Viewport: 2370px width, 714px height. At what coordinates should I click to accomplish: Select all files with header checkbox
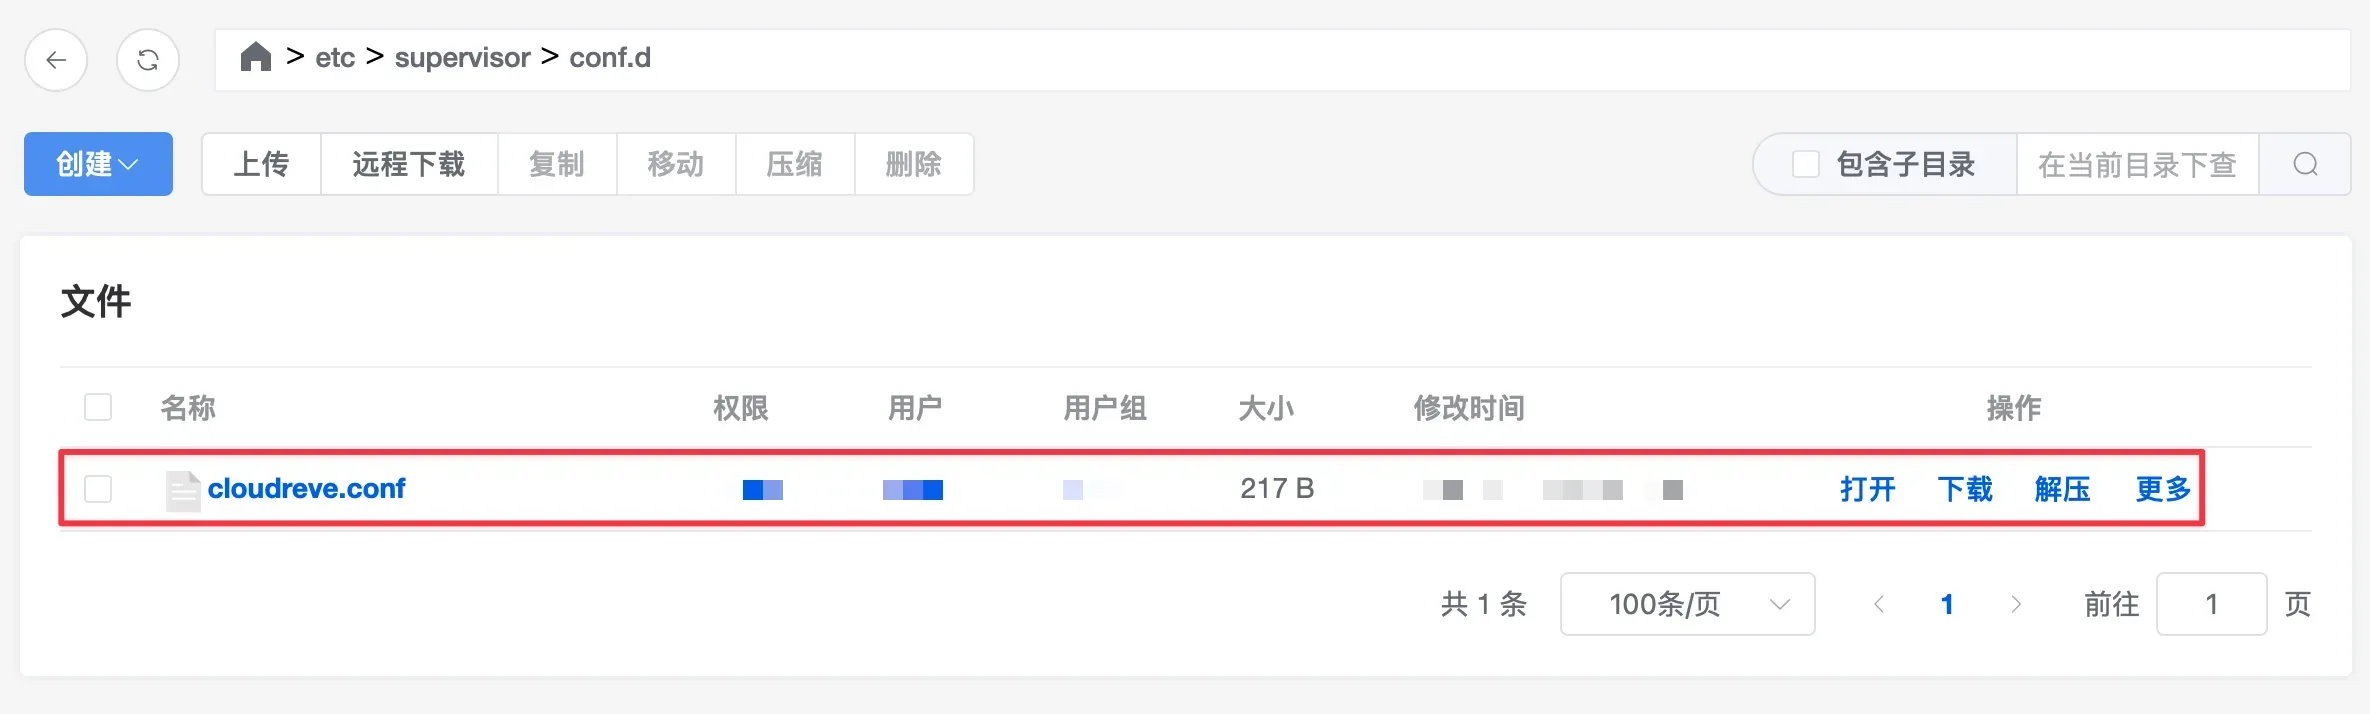coord(98,407)
